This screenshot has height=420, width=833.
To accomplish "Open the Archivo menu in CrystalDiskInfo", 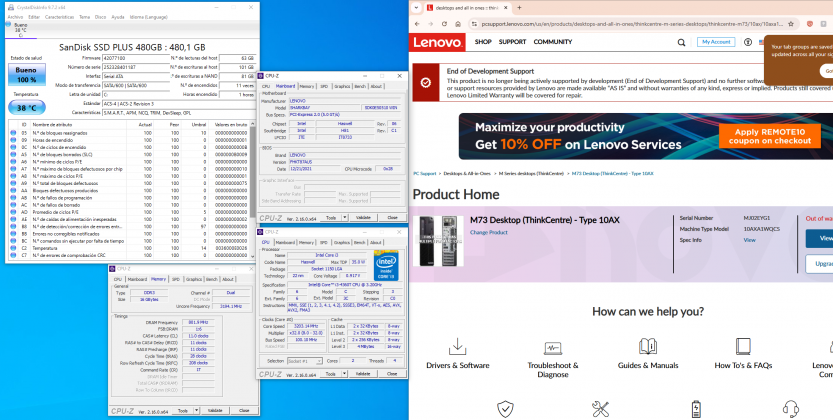I will tap(15, 17).
